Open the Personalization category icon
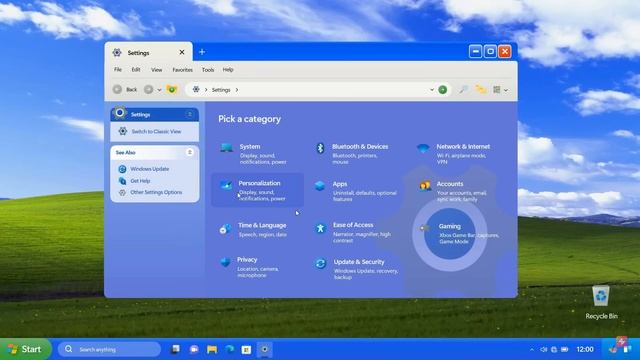The width and height of the screenshot is (640, 360). click(226, 185)
